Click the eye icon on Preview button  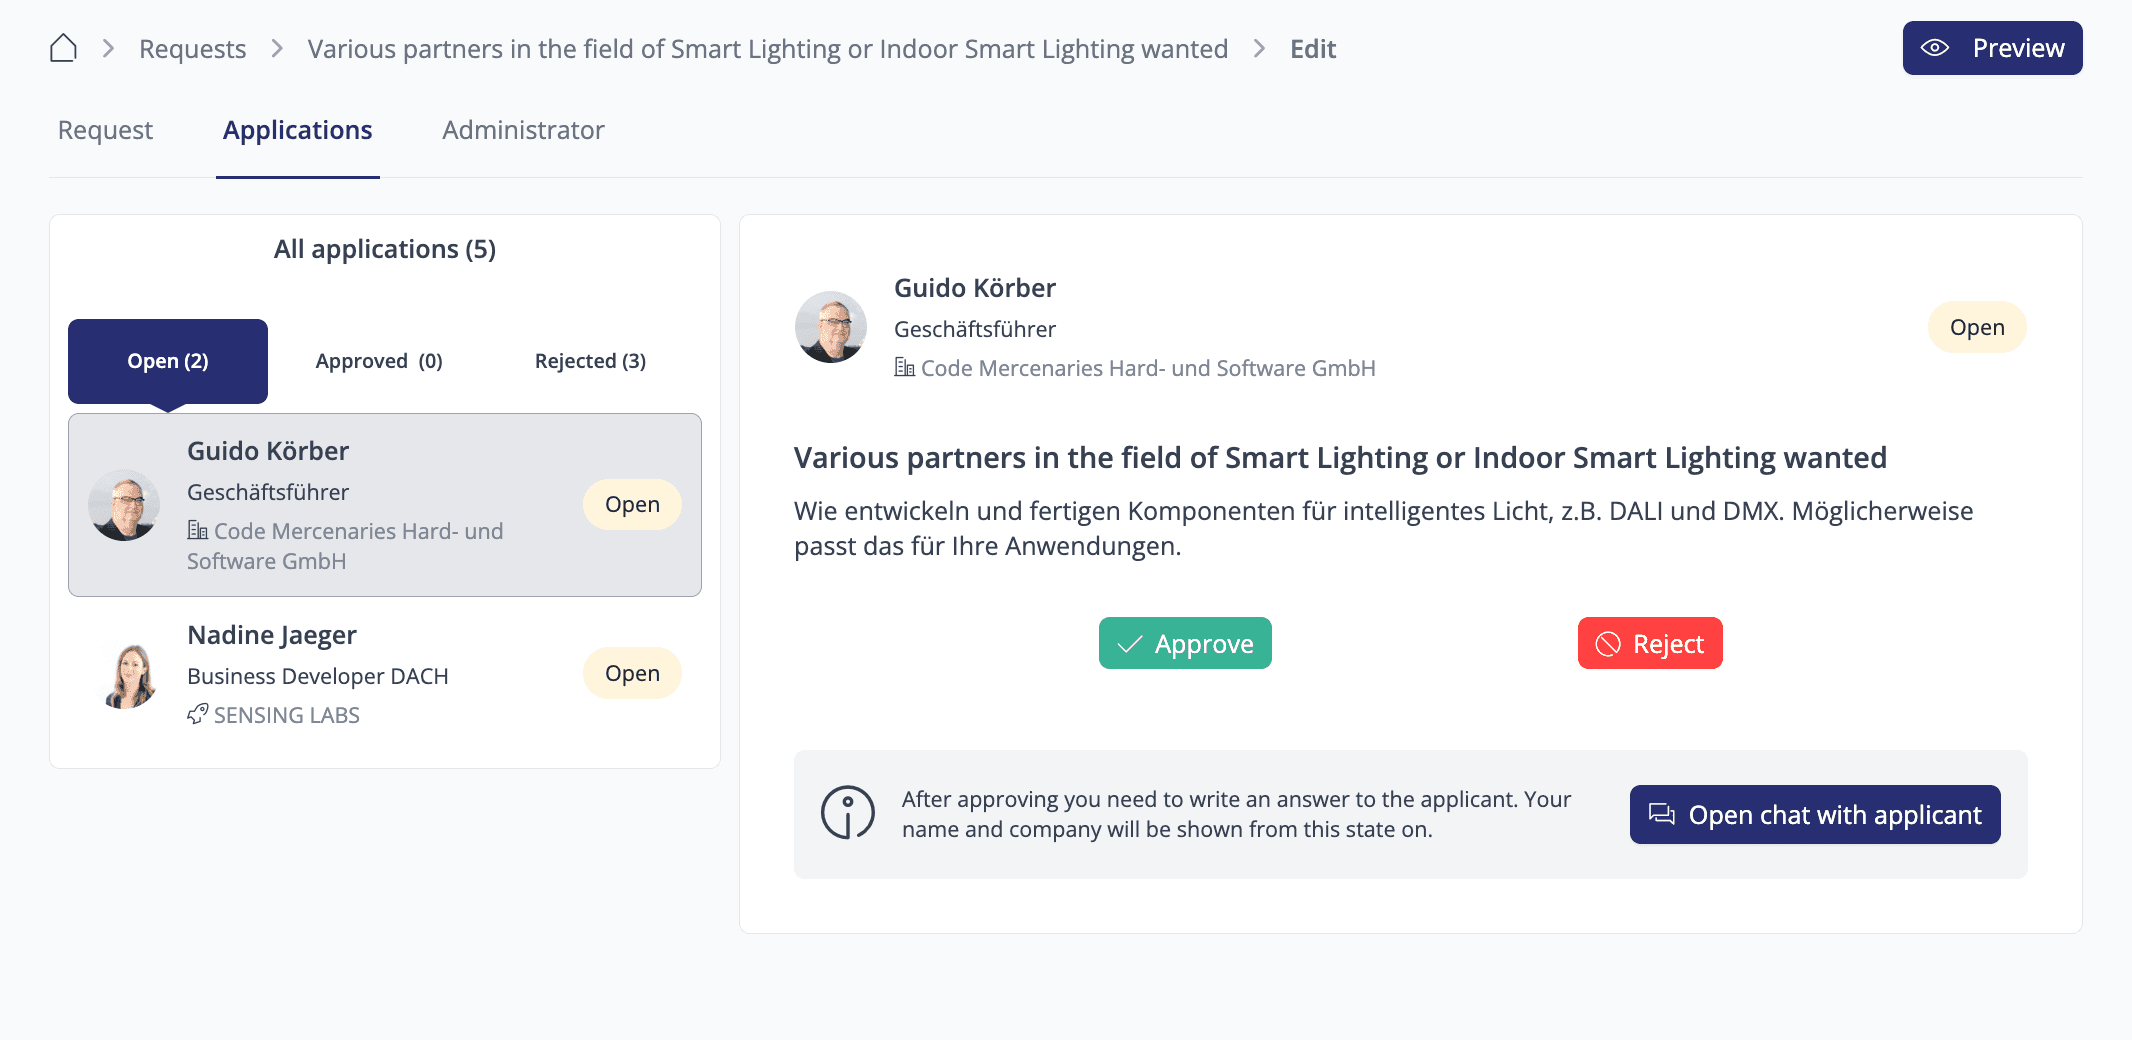(1935, 48)
